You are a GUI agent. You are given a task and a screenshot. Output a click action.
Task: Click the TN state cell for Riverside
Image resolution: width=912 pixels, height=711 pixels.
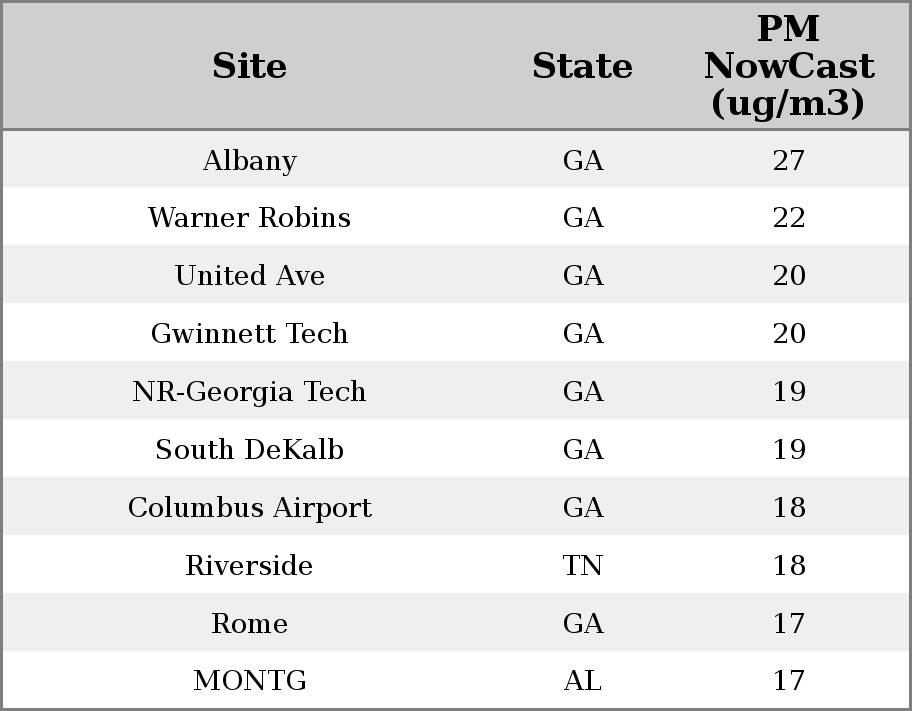tap(582, 566)
